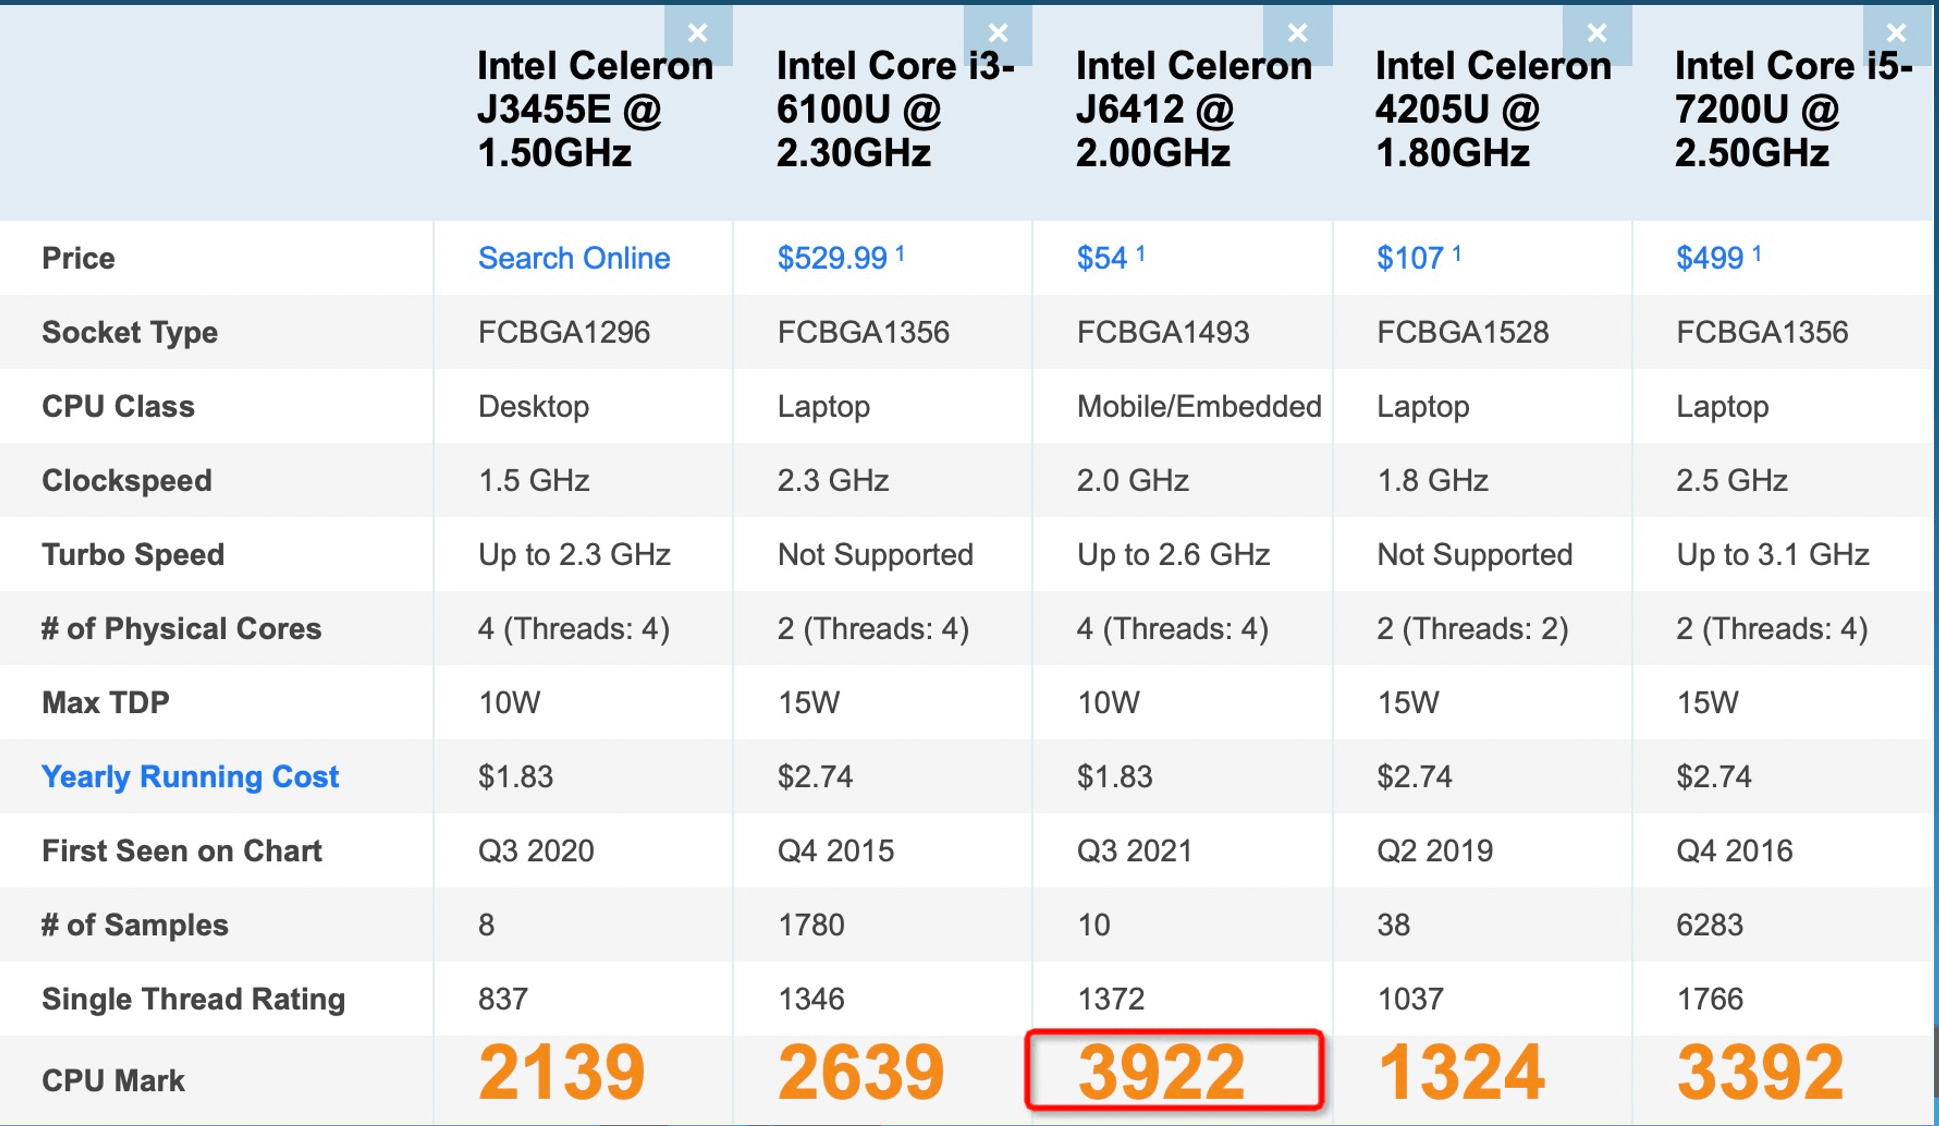Click the Intel Celeron J3455E heading

coord(594,109)
